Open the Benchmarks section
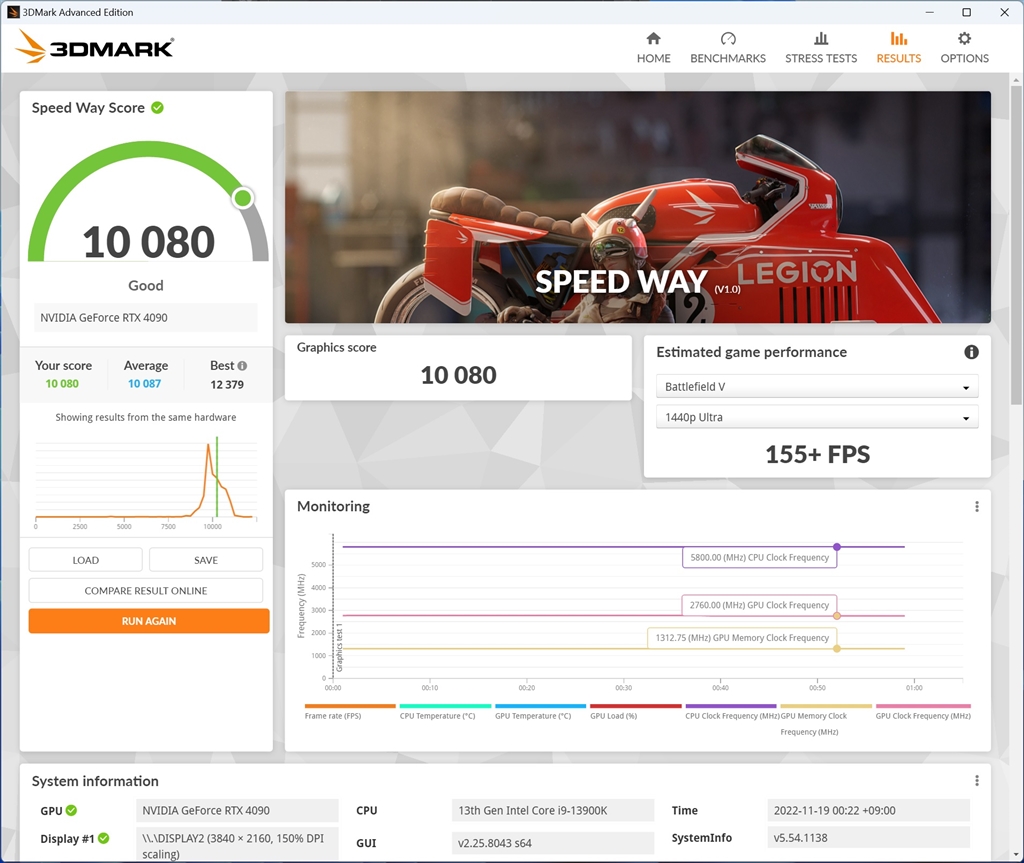The image size is (1024, 863). (x=727, y=47)
